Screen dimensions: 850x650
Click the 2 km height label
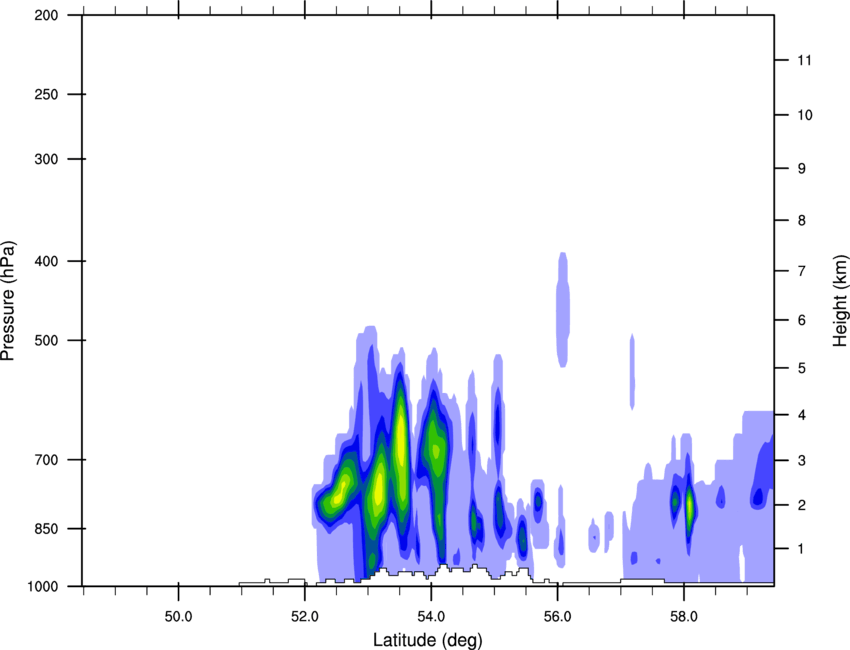(802, 505)
